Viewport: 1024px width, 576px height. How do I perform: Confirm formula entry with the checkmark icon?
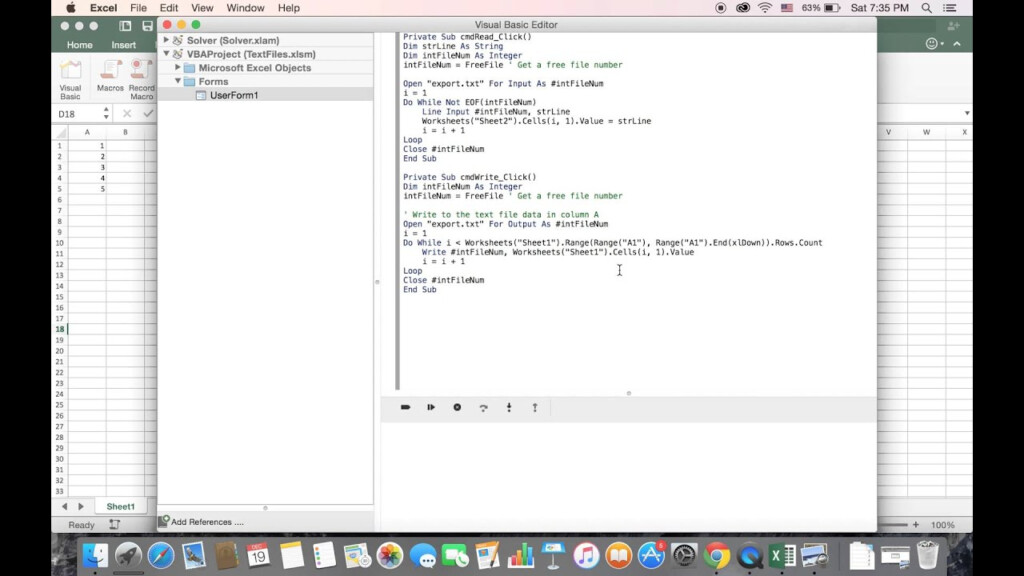pyautogui.click(x=148, y=114)
